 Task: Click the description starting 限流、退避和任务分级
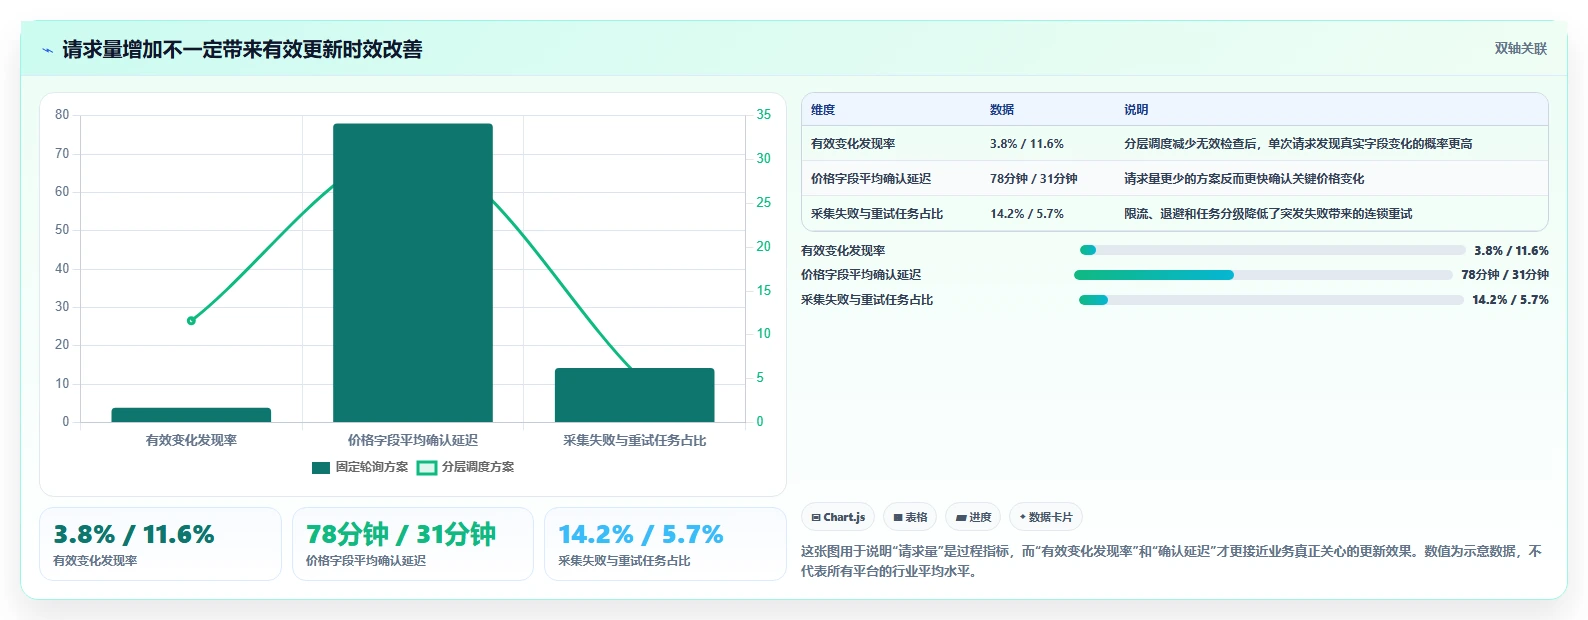coord(1268,214)
